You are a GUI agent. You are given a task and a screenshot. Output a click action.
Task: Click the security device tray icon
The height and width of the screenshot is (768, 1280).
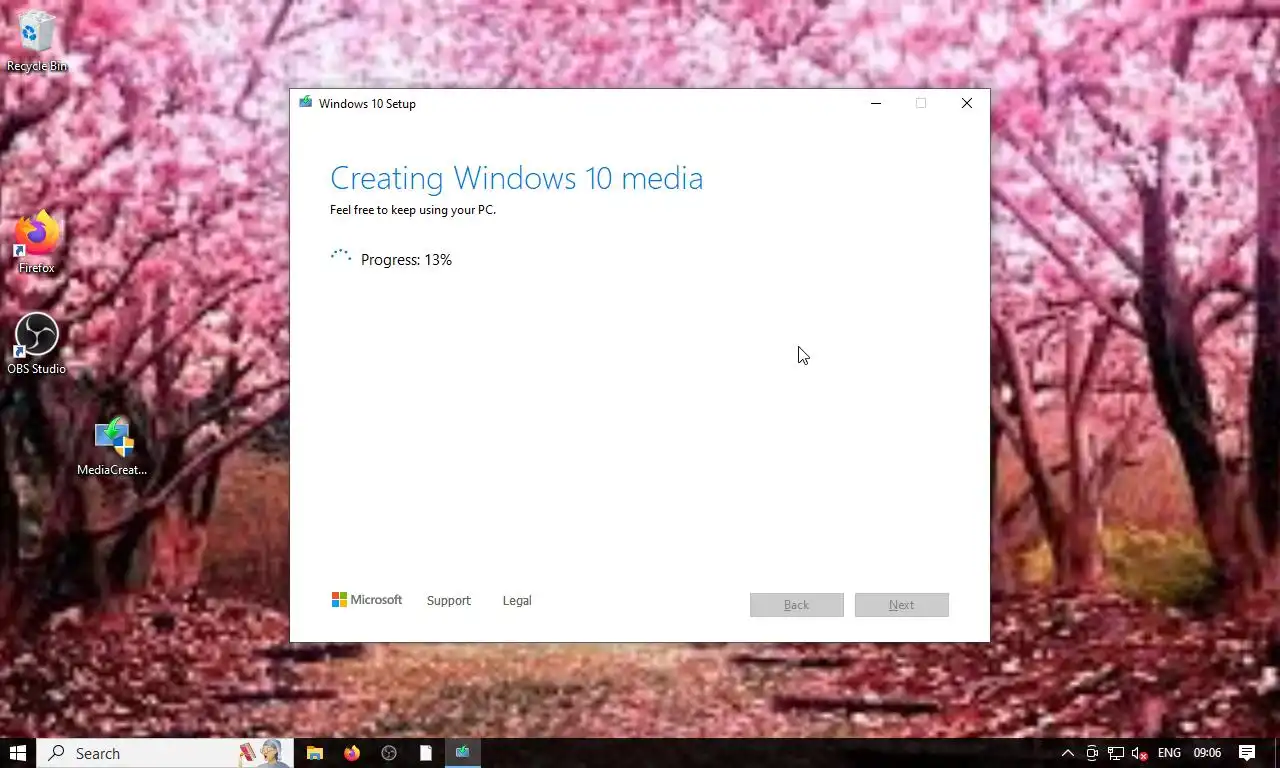[1092, 753]
